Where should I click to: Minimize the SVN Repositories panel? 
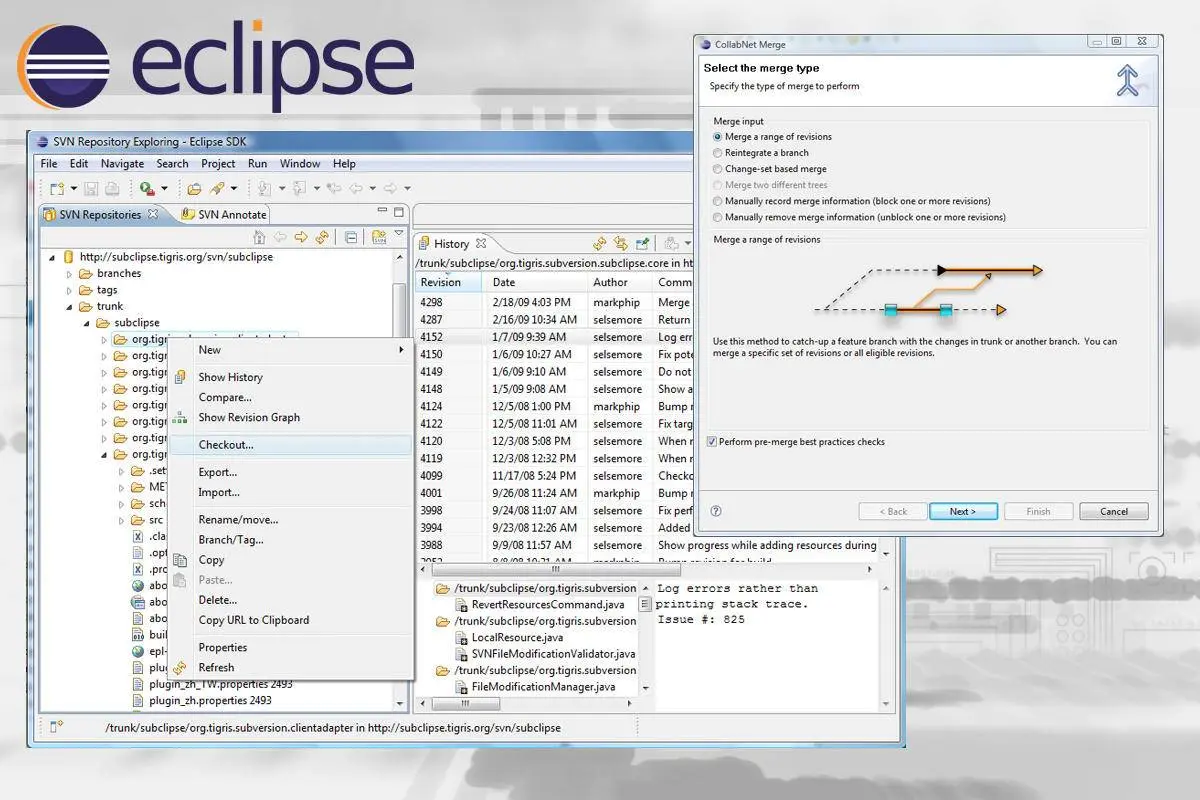pyautogui.click(x=382, y=210)
